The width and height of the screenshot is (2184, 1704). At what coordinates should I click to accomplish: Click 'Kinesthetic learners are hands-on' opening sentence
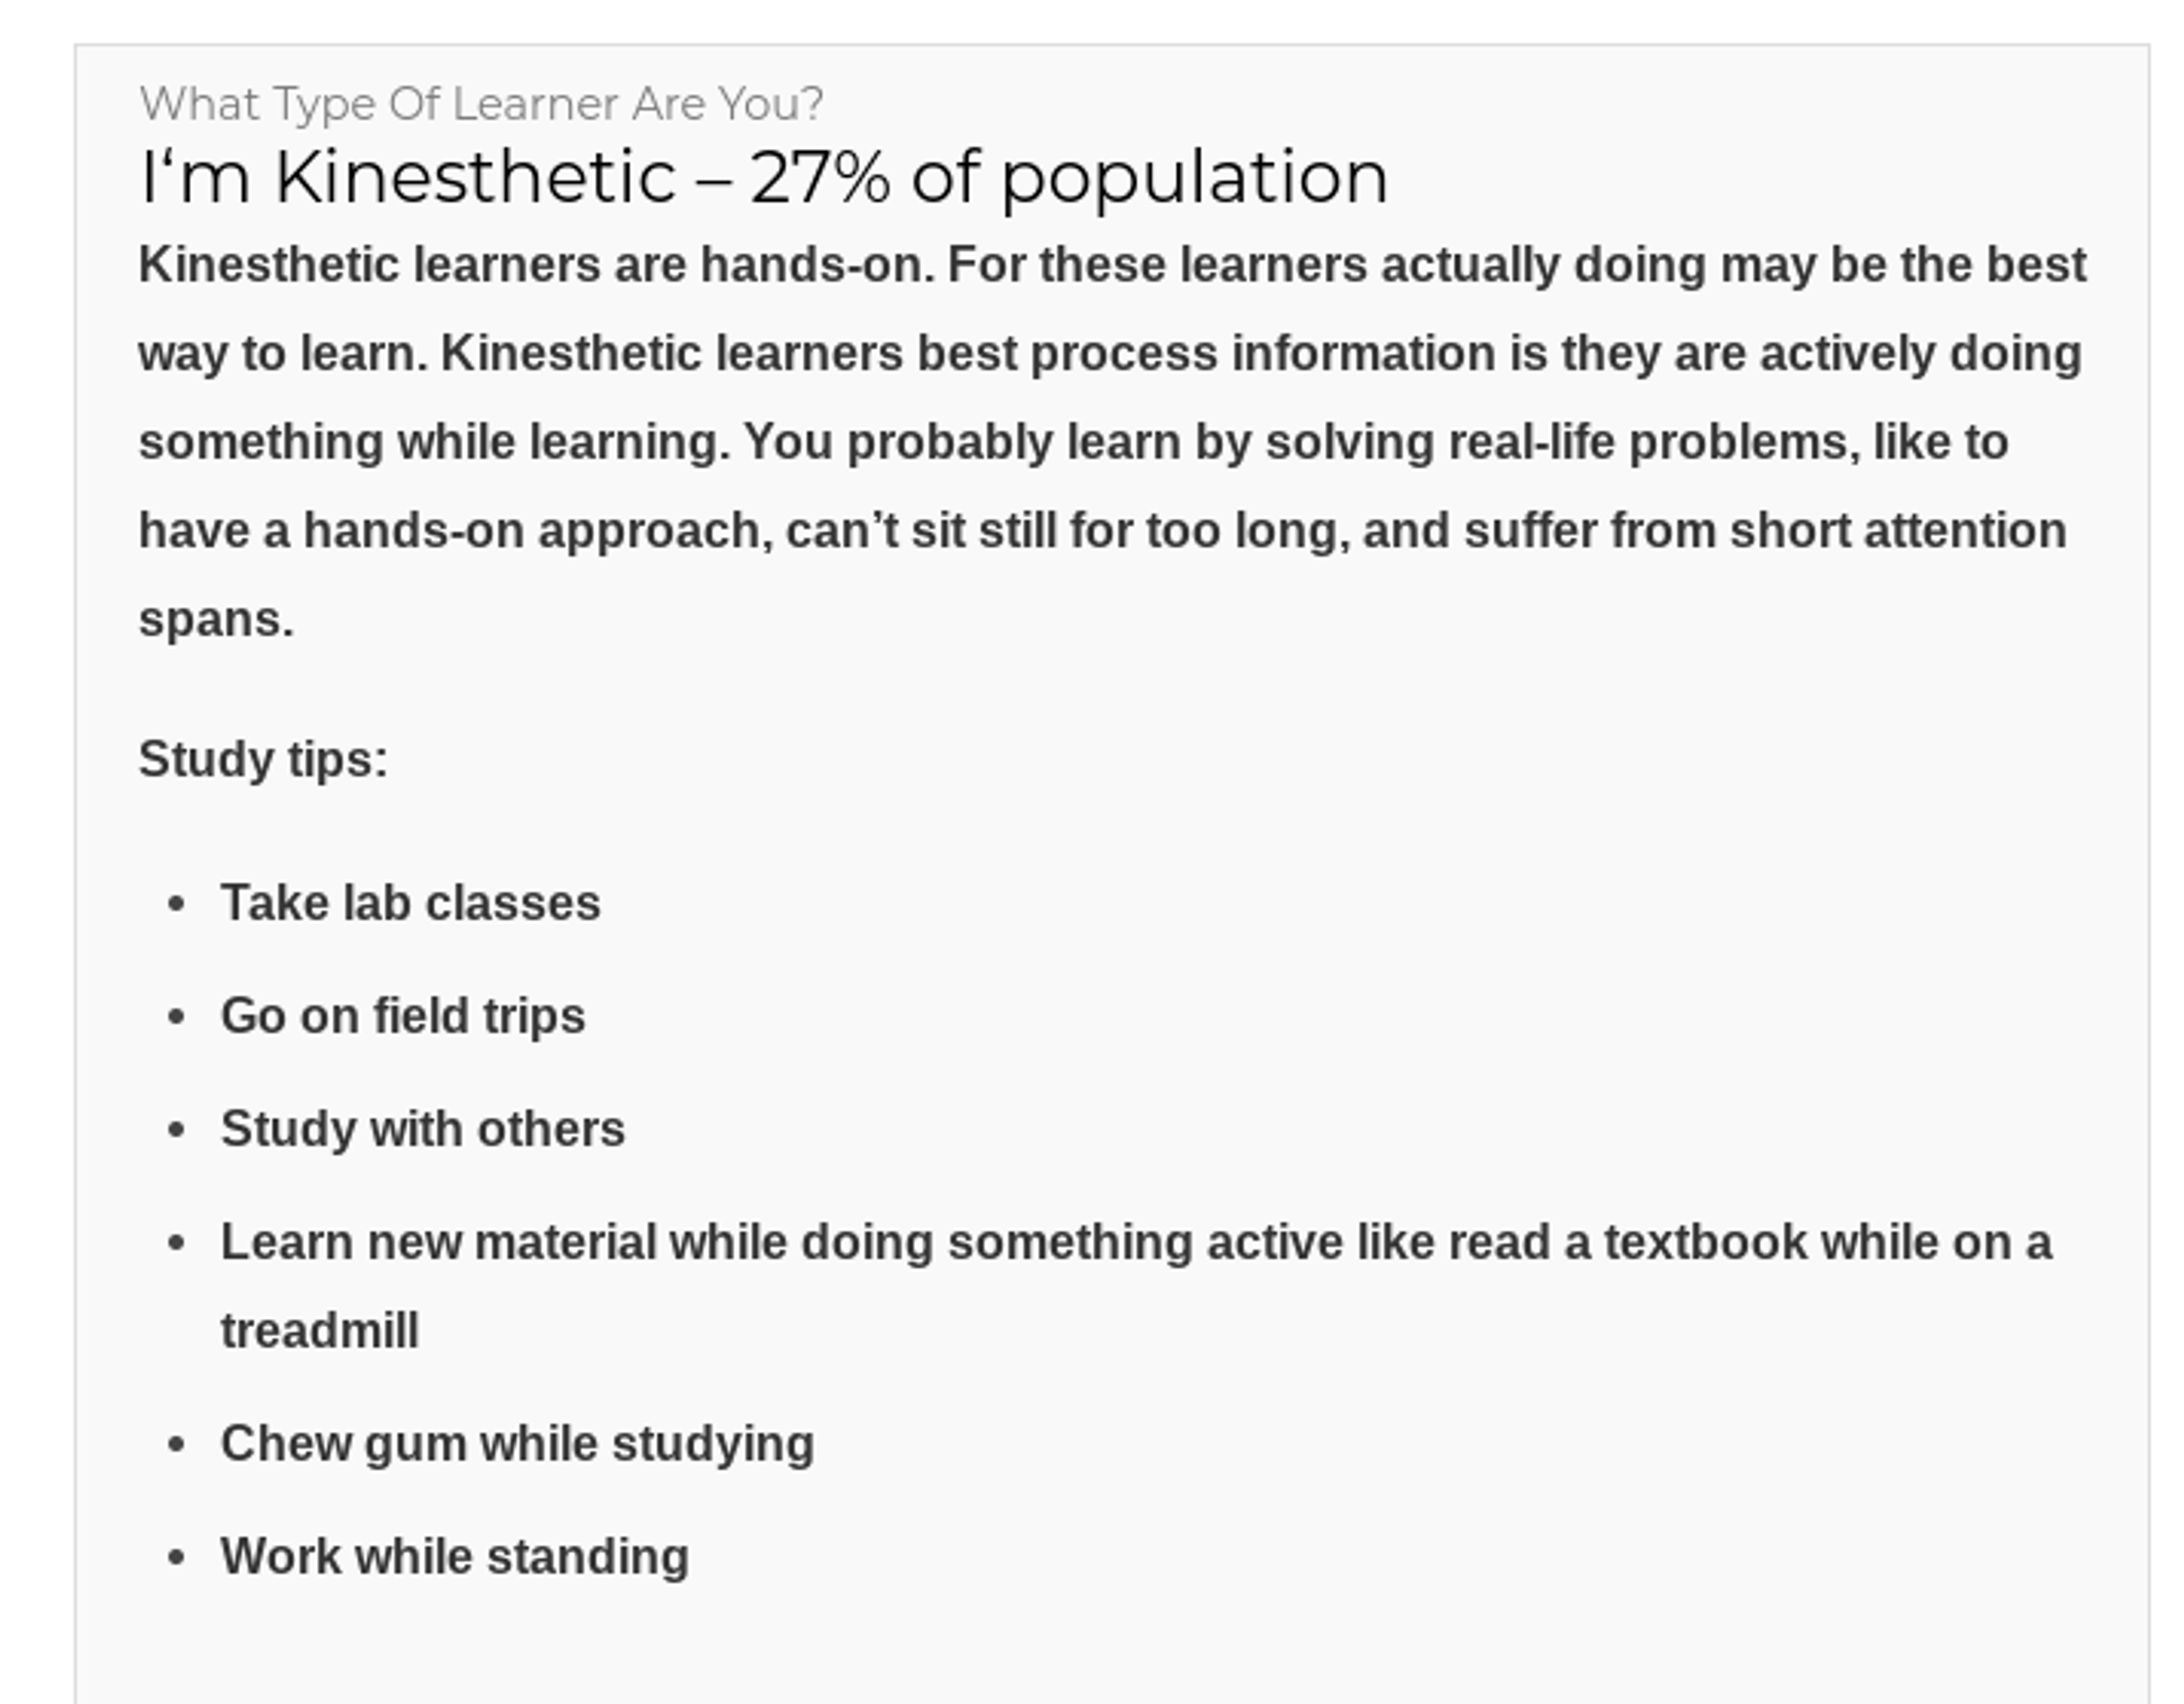[x=537, y=266]
